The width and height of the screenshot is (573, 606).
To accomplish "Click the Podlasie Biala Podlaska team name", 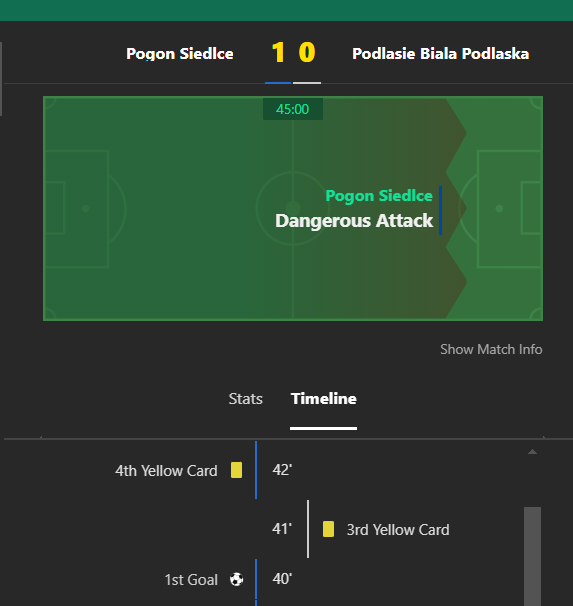I will tap(440, 54).
